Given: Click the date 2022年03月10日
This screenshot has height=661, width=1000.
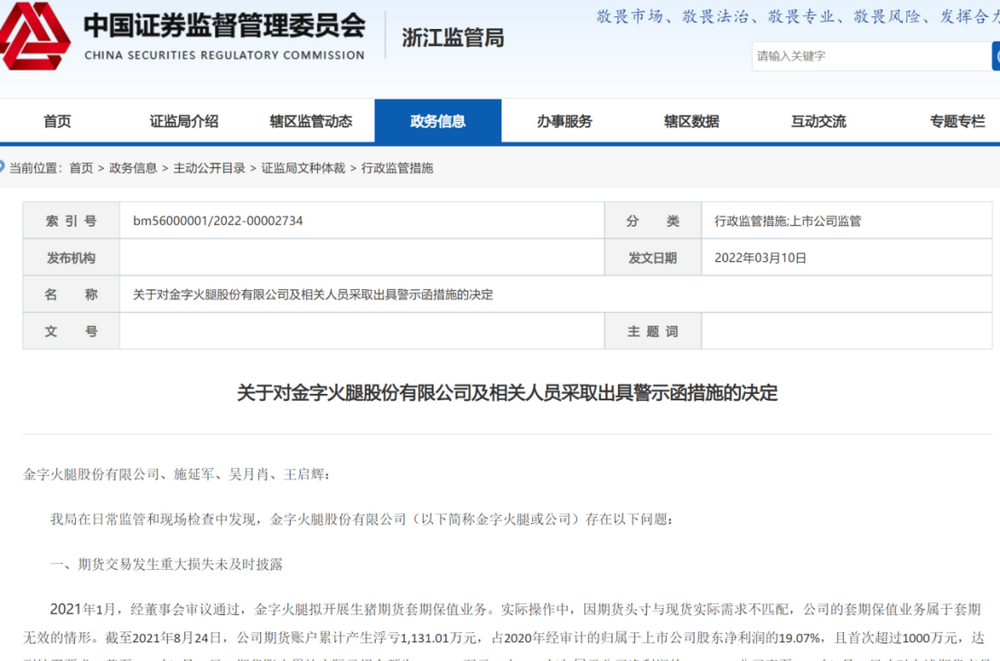Looking at the screenshot, I should coord(760,258).
